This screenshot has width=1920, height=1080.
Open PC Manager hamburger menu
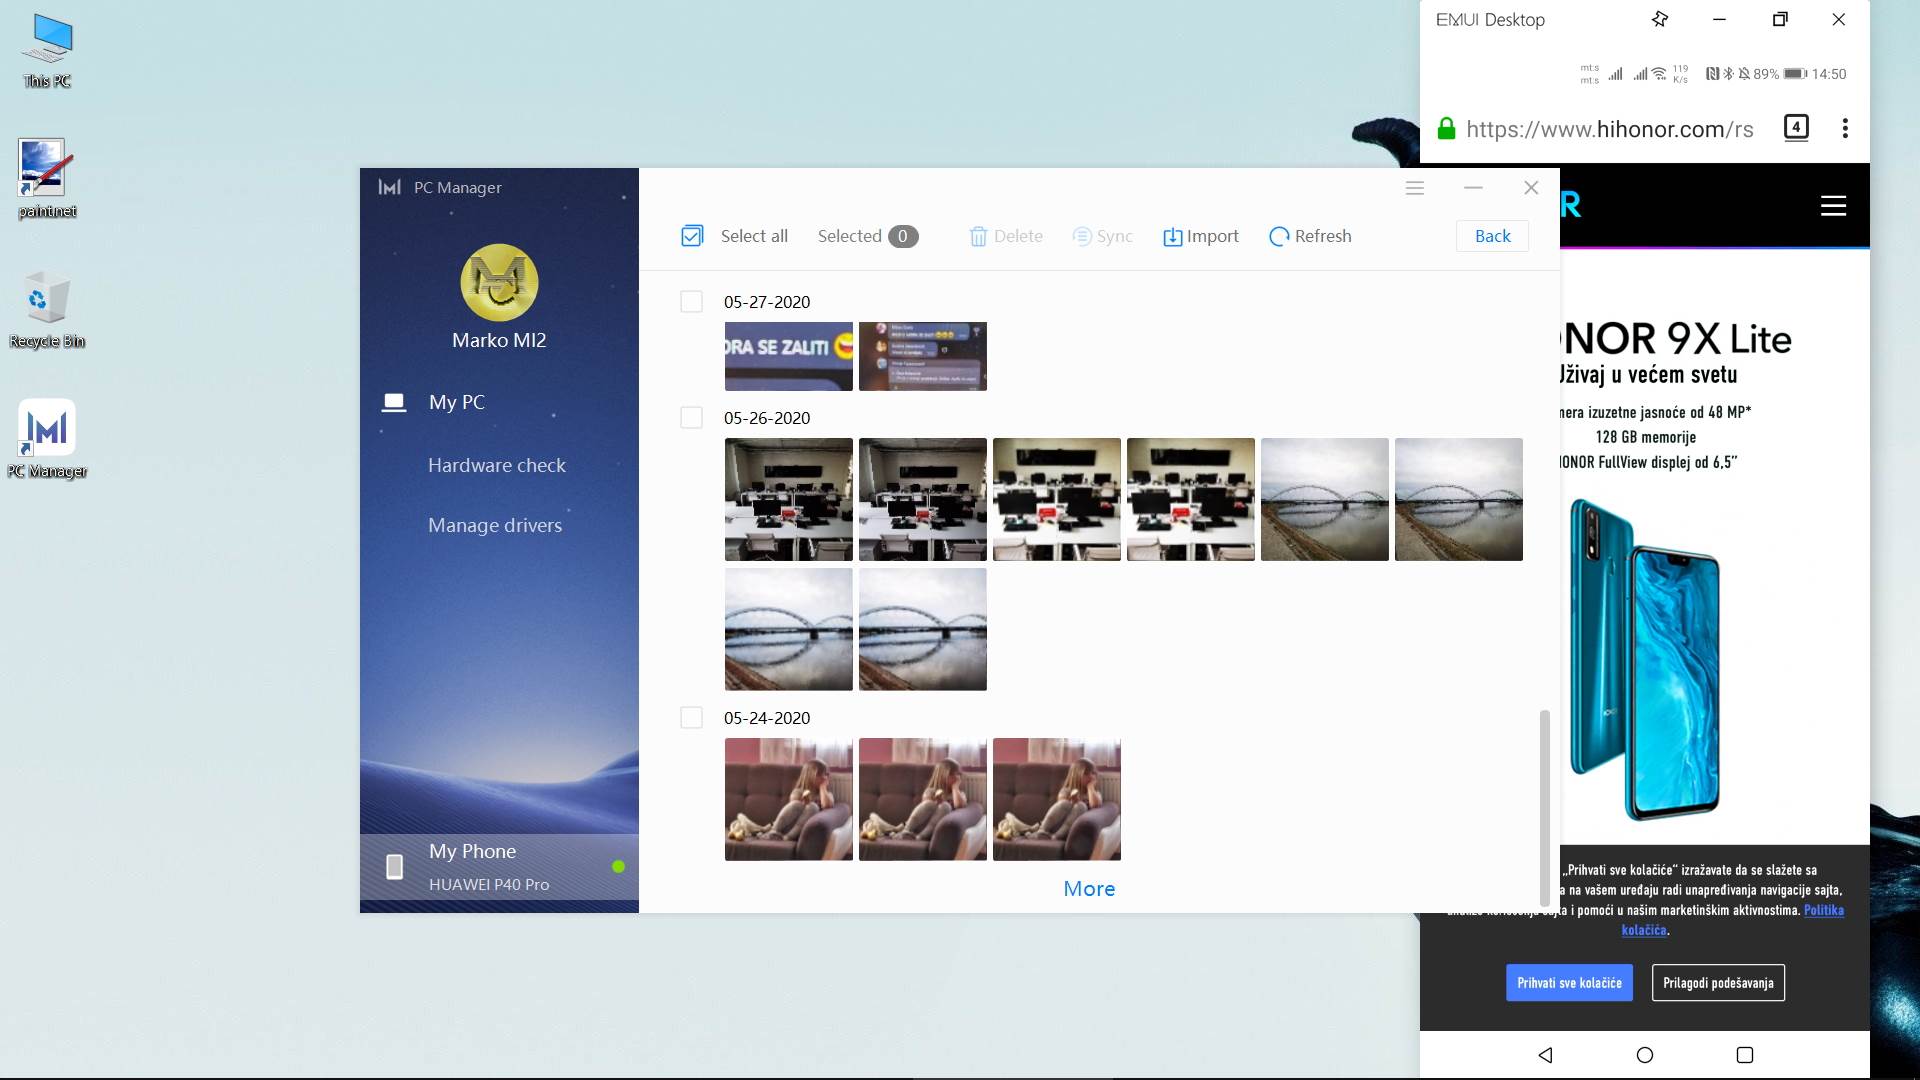[x=1414, y=188]
